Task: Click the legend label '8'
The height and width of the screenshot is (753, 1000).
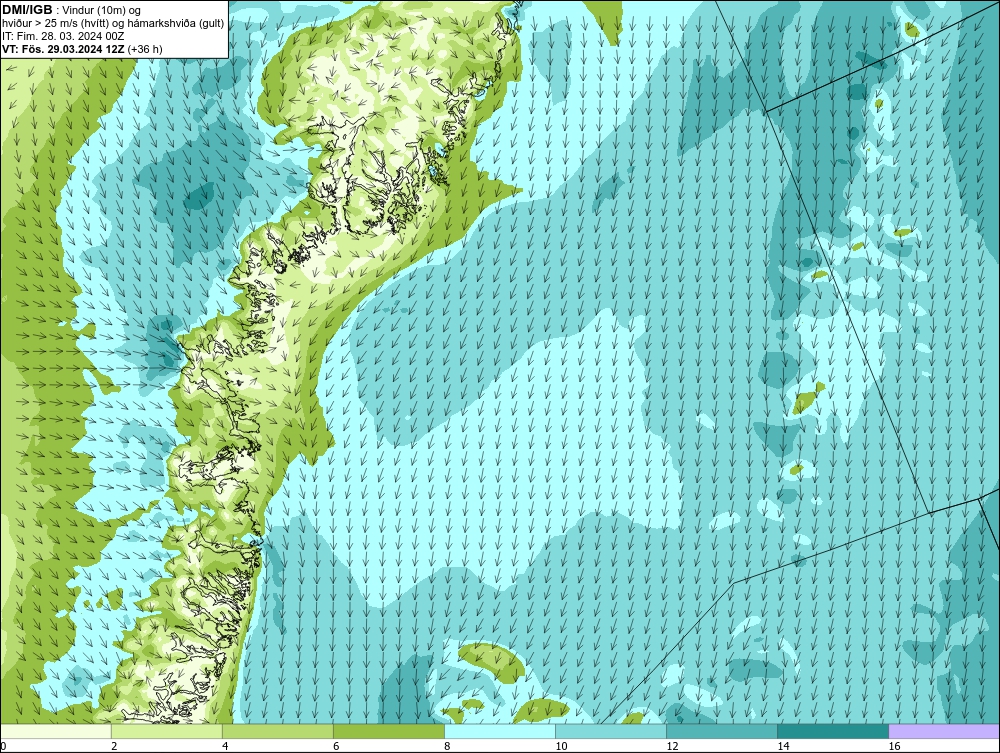Action: (448, 746)
